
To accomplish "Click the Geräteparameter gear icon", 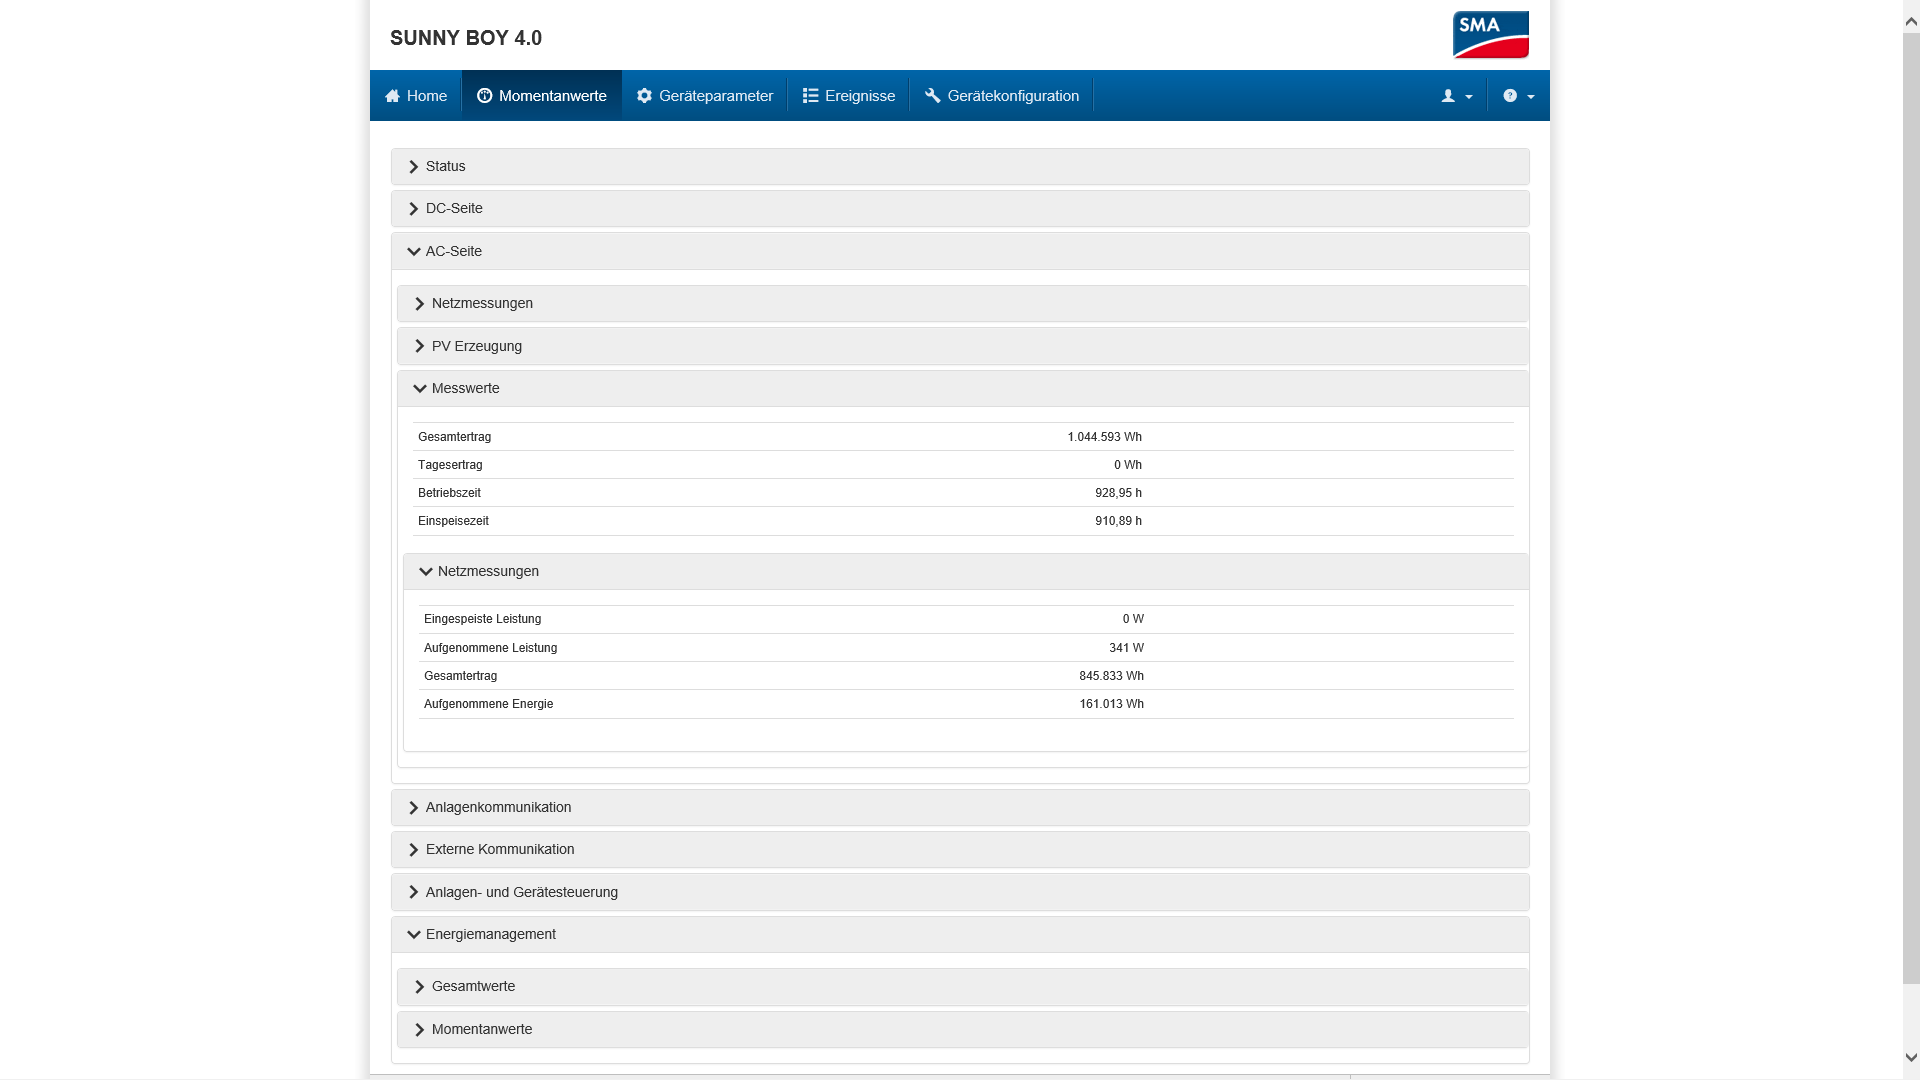I will click(645, 96).
